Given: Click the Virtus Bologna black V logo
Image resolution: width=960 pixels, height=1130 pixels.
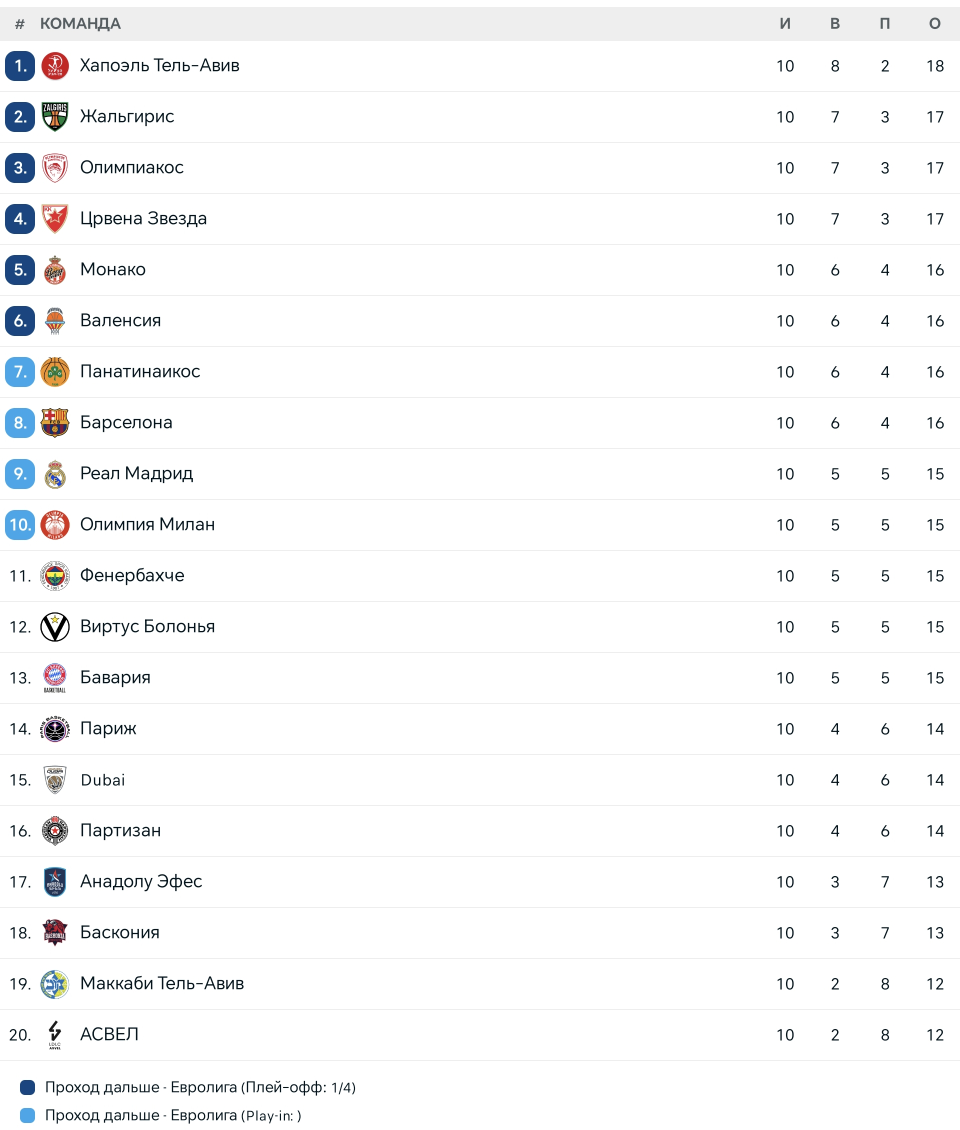Looking at the screenshot, I should pyautogui.click(x=55, y=627).
